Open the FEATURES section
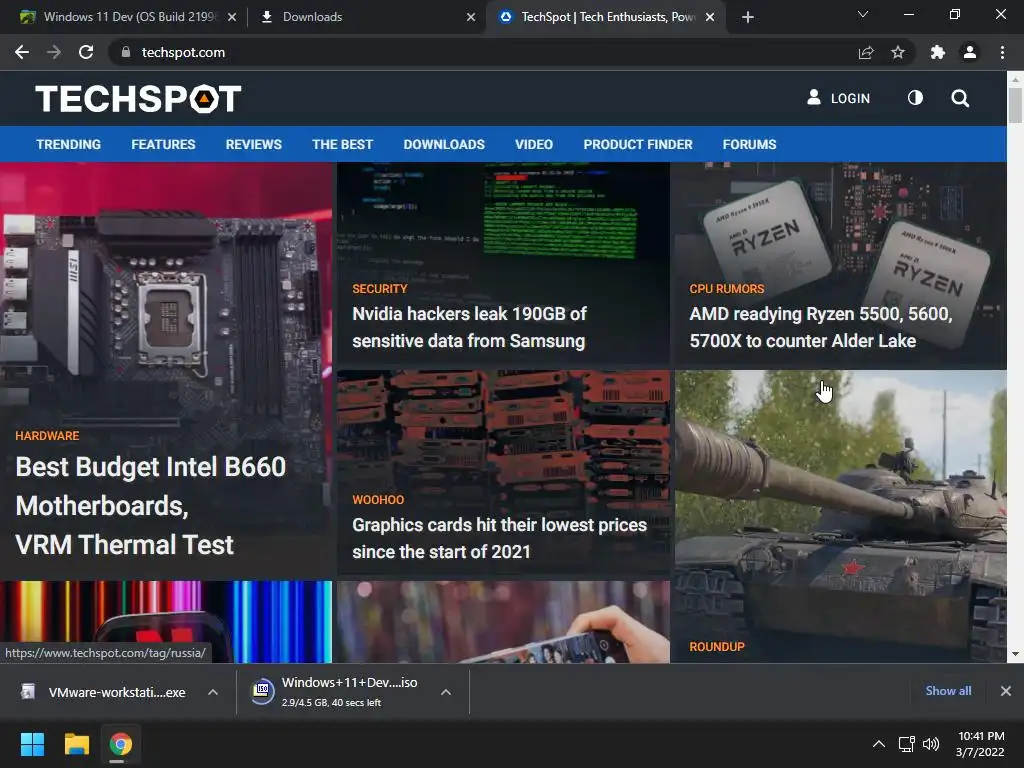Screen dimensions: 1024x768 (163, 144)
